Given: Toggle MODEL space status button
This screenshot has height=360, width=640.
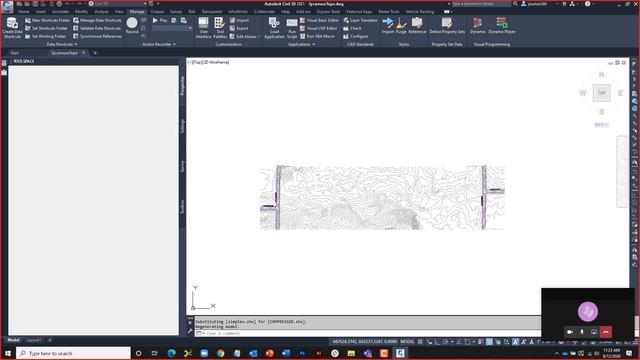Looking at the screenshot, I should 407,342.
